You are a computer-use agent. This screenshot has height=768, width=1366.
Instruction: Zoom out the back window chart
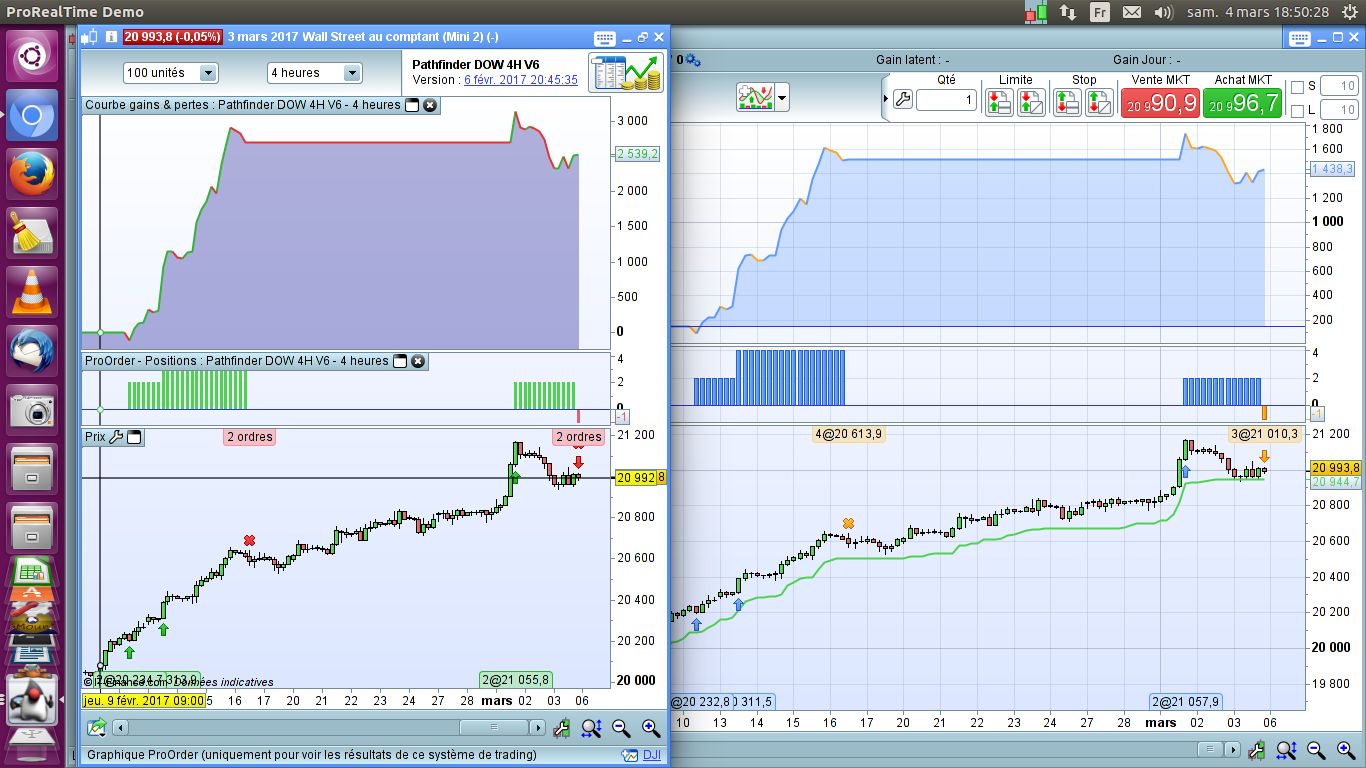click(1317, 748)
